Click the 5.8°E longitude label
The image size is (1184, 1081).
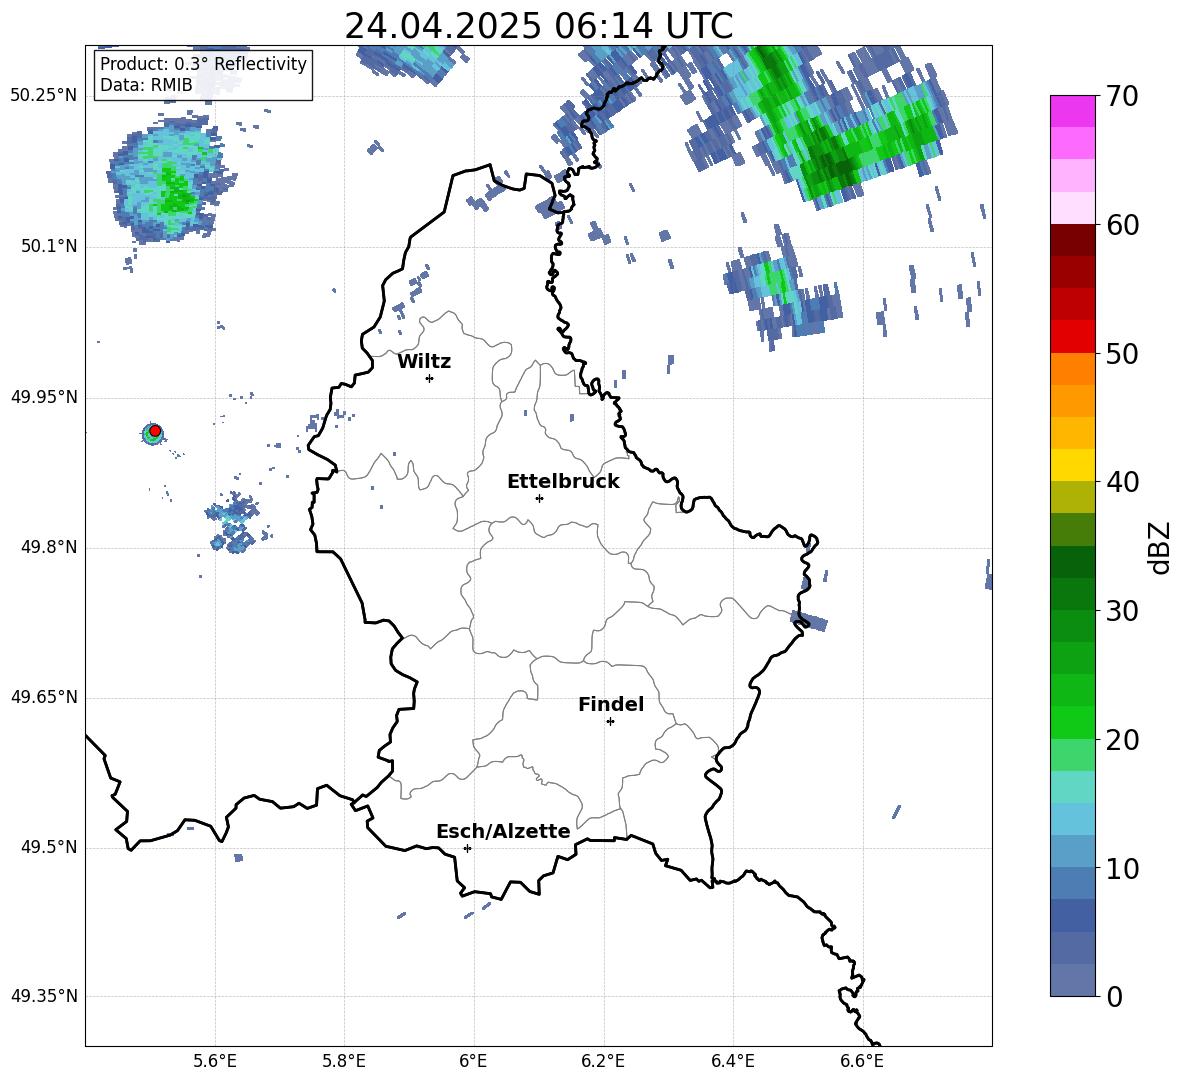tap(344, 1061)
